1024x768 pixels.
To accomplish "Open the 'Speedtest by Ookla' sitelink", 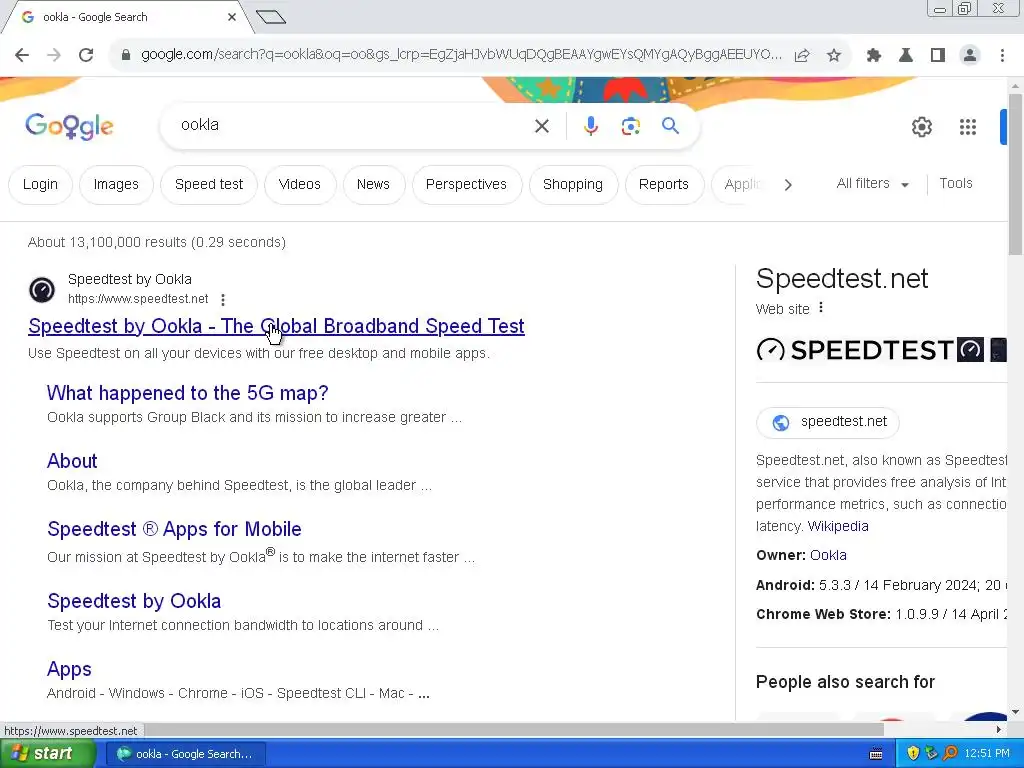I will (134, 601).
